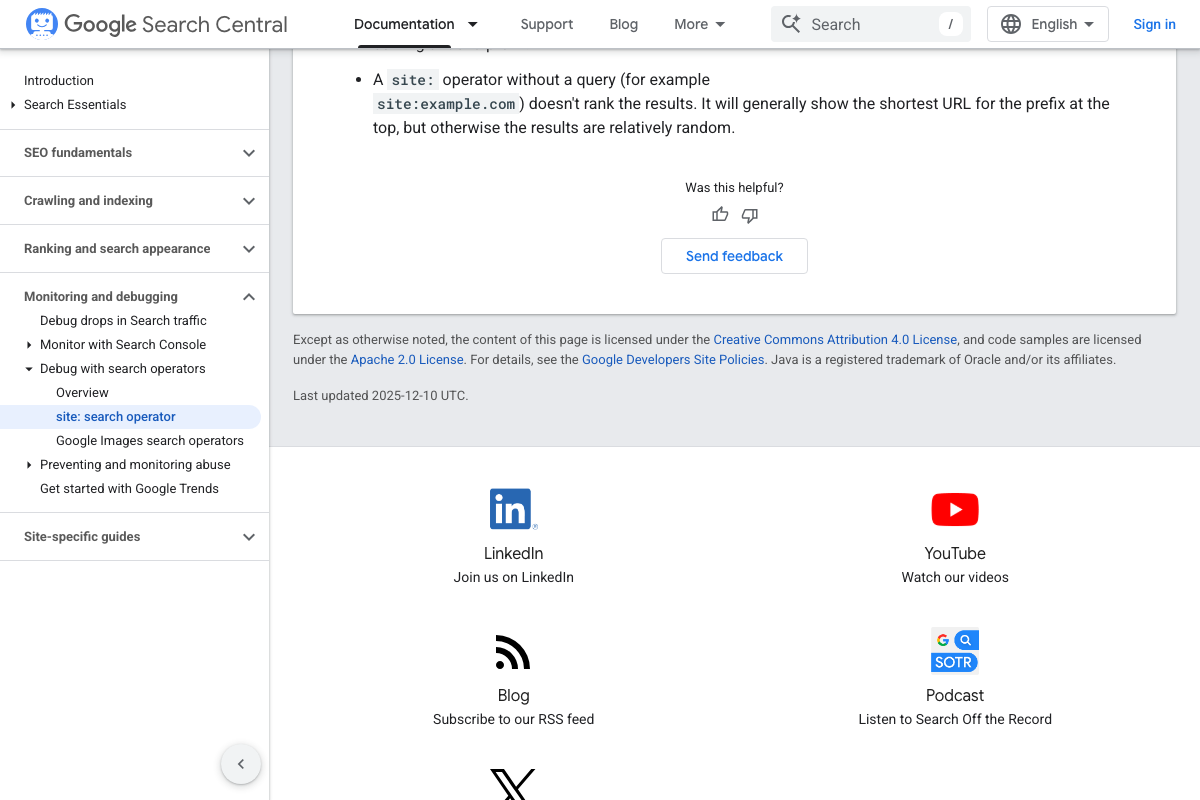Click the LinkedIn heading text
This screenshot has height=800, width=1200.
(x=513, y=553)
